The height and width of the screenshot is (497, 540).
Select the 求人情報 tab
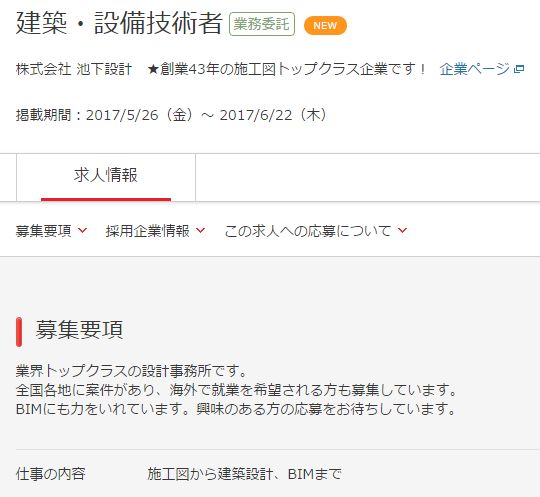106,177
